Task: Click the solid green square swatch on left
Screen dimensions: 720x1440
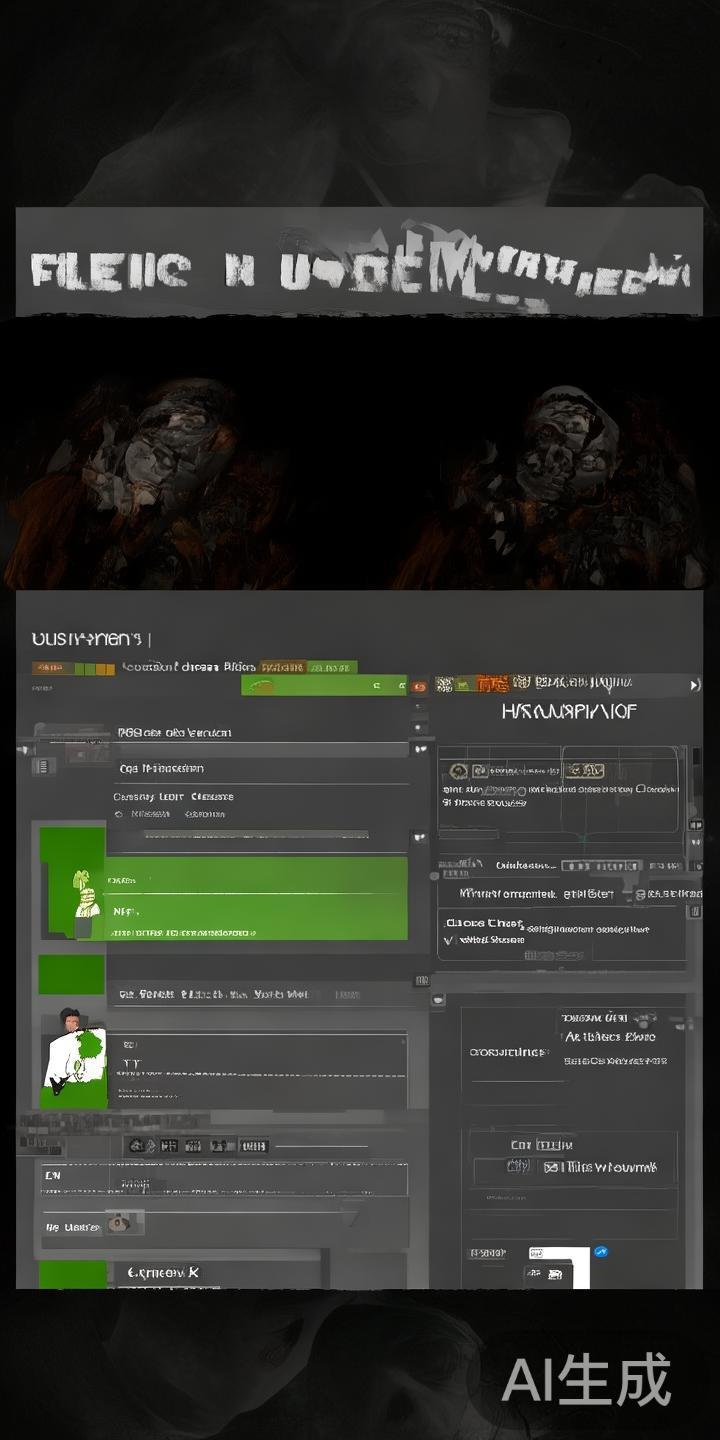Action: pos(71,974)
